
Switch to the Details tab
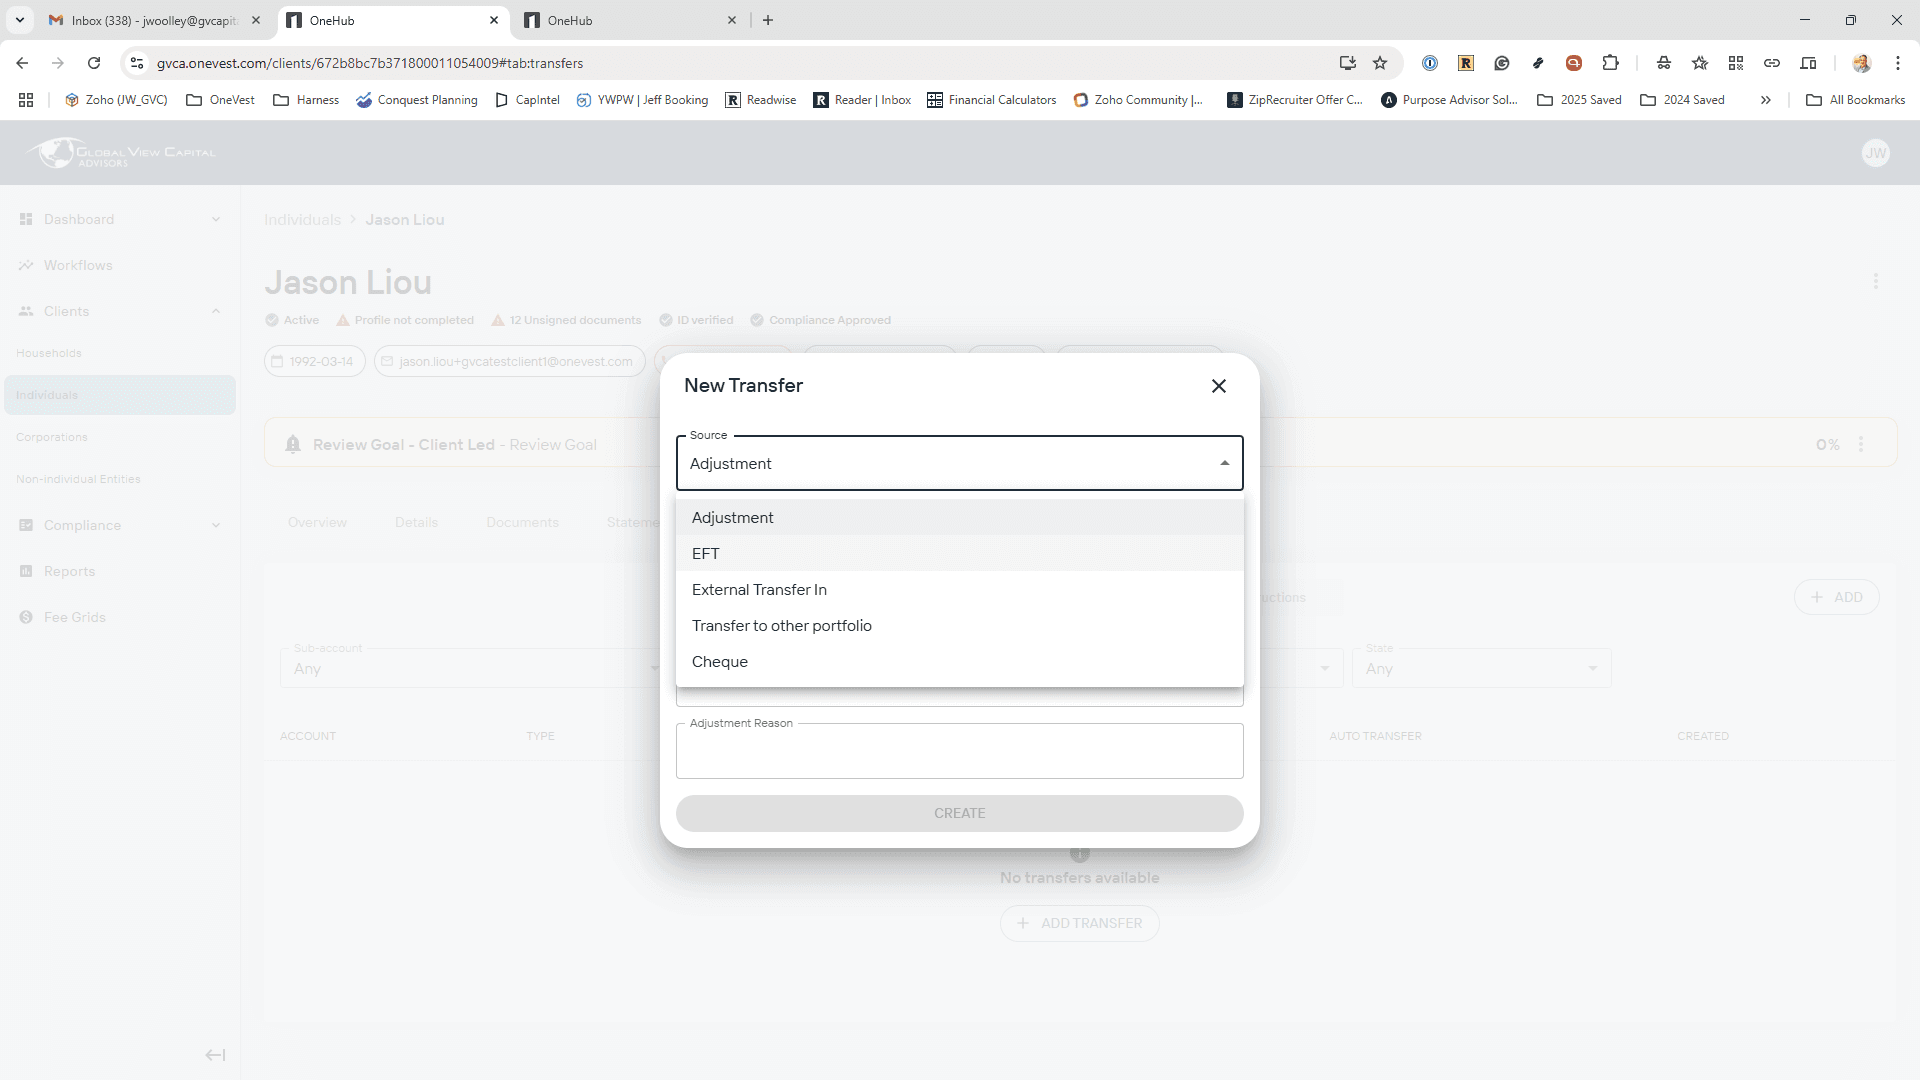[416, 522]
